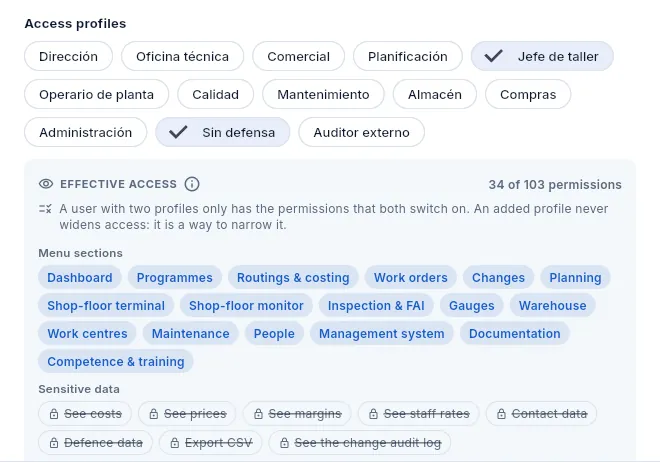660x462 pixels.
Task: Toggle the Dirección access profile
Action: (69, 56)
